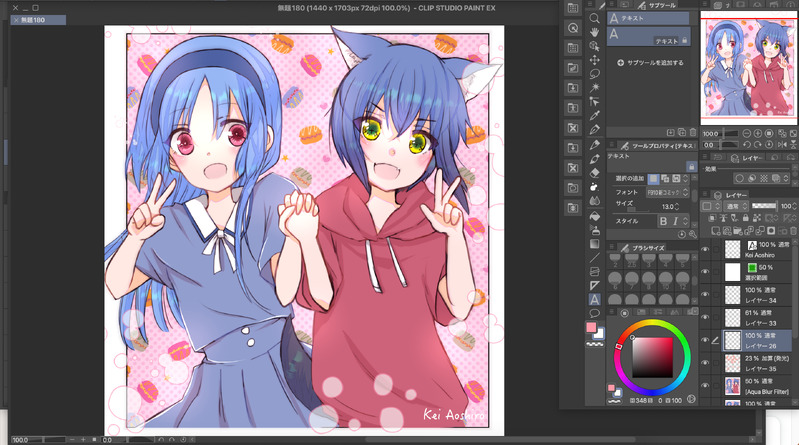
Task: Expand the スタイル style options arrow
Action: (685, 221)
